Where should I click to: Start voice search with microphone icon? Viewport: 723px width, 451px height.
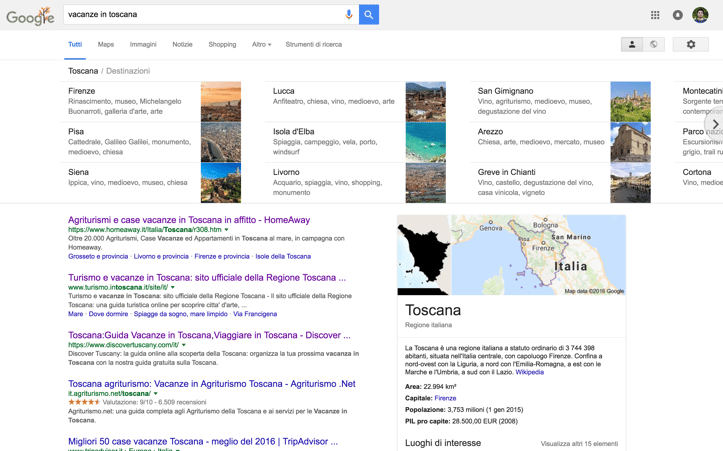pyautogui.click(x=349, y=14)
